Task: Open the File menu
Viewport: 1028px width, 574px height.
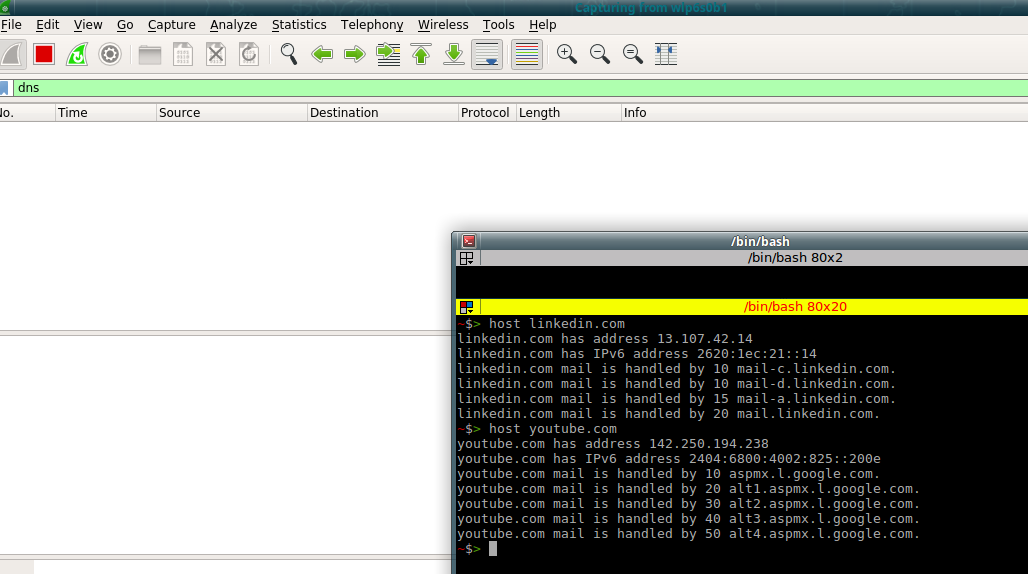Action: pyautogui.click(x=11, y=25)
